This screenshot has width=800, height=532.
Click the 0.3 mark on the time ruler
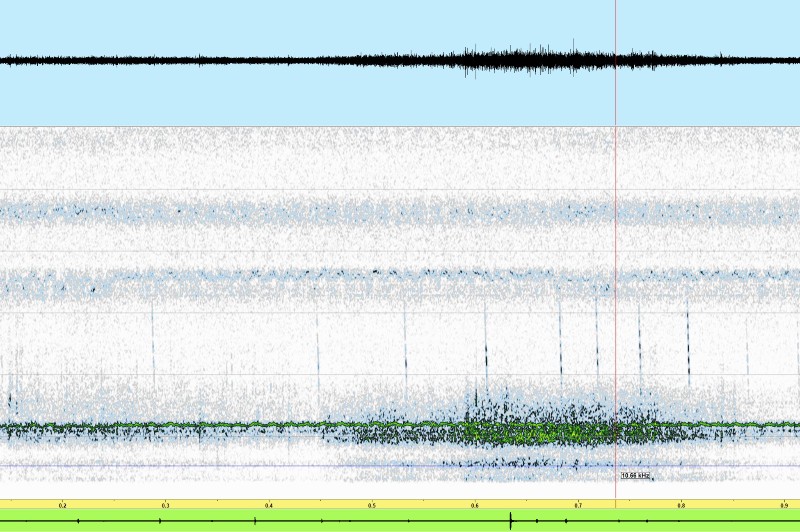click(x=166, y=506)
